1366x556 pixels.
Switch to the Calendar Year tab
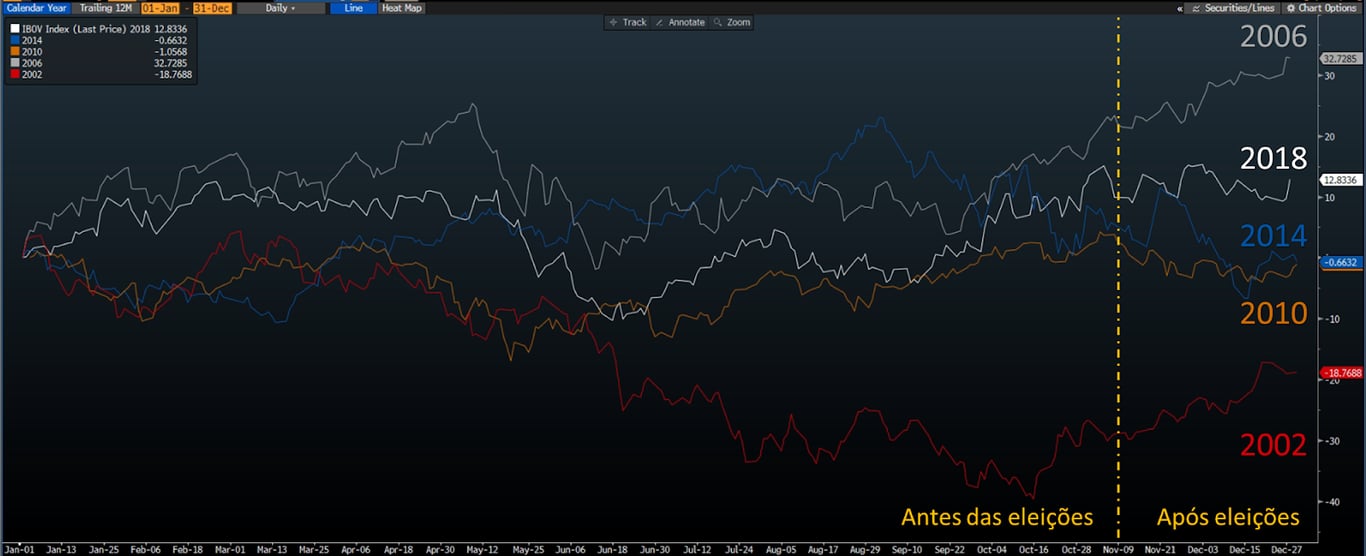(36, 7)
